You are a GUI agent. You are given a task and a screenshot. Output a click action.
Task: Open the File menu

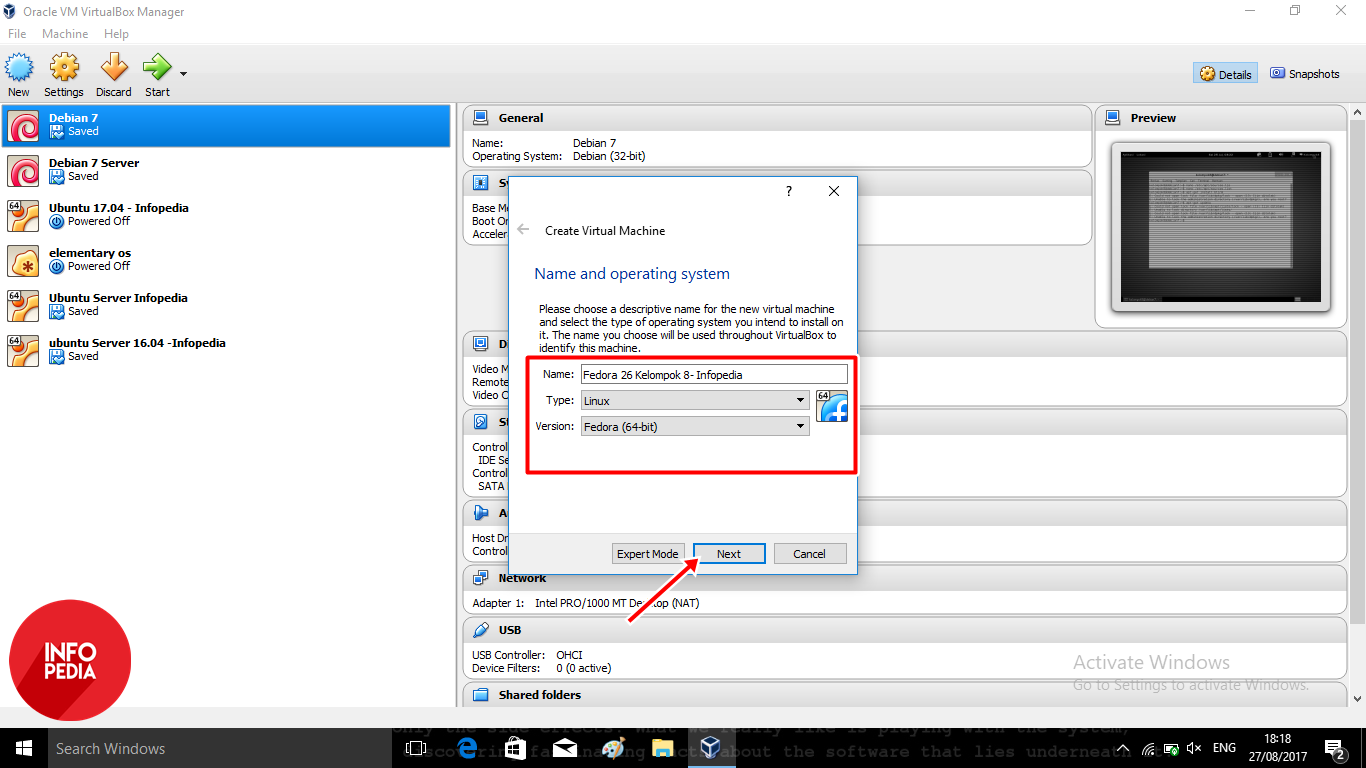point(17,34)
